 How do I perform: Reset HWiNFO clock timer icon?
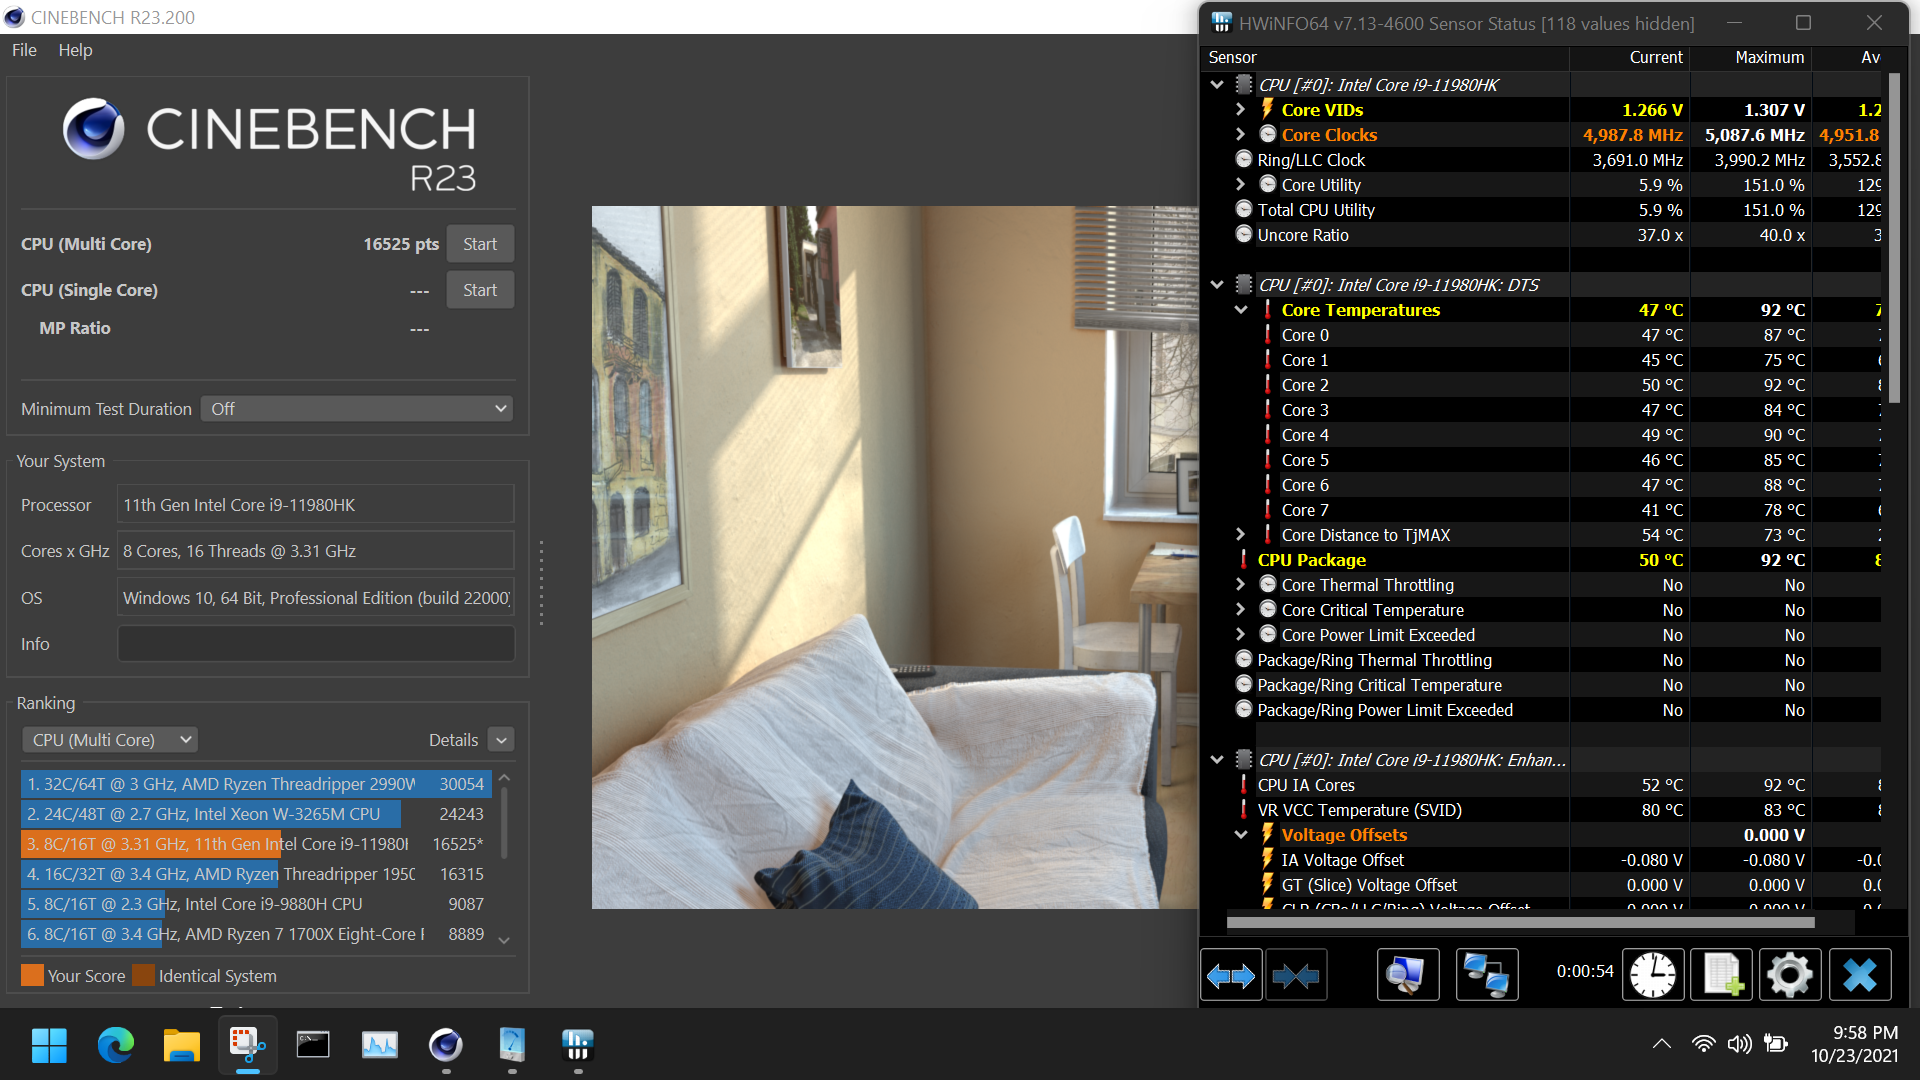(x=1652, y=975)
